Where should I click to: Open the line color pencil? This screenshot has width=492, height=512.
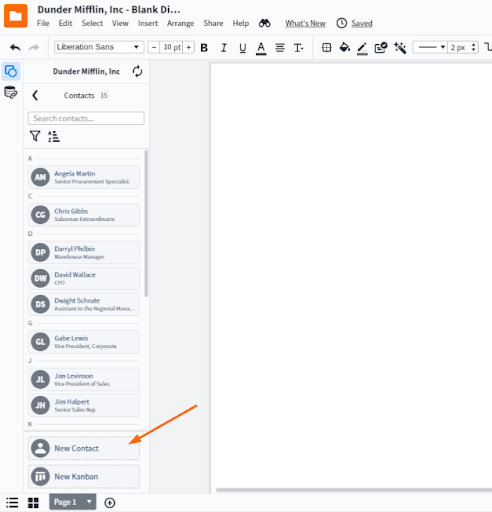362,48
